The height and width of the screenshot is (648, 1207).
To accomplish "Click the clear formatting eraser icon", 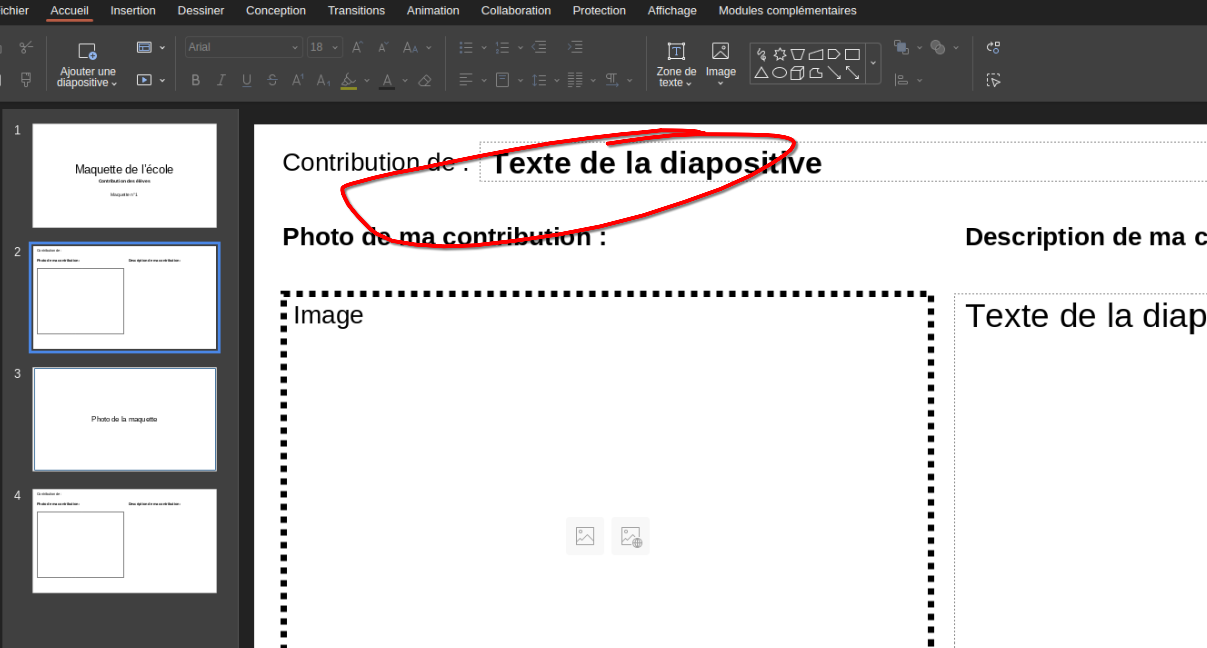I will [424, 80].
